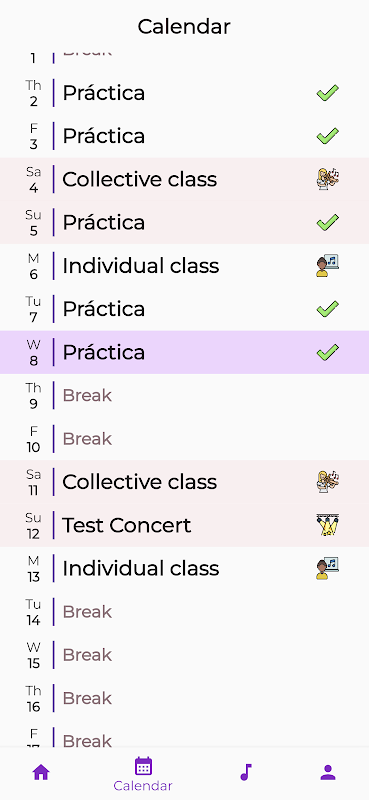Open the music note tab
Viewport: 369px width, 800px height.
pos(246,772)
